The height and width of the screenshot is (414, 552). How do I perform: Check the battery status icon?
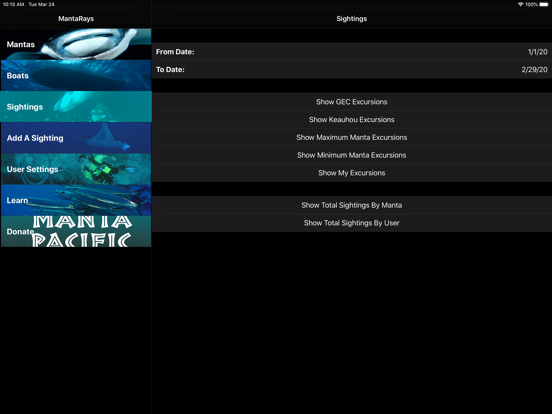(x=544, y=4)
